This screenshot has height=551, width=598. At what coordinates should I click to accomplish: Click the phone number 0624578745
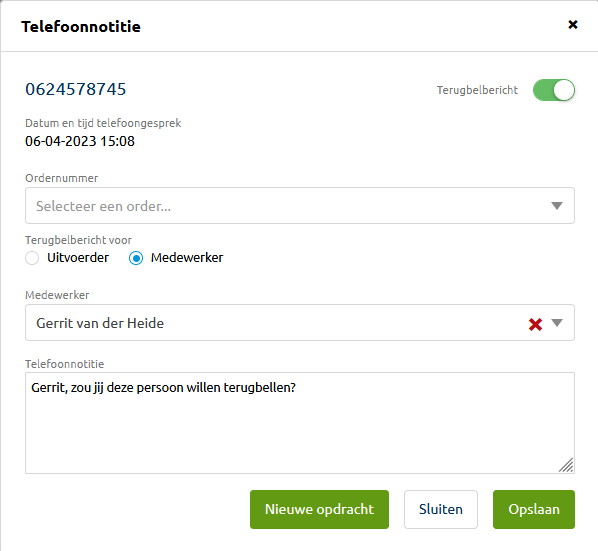76,89
